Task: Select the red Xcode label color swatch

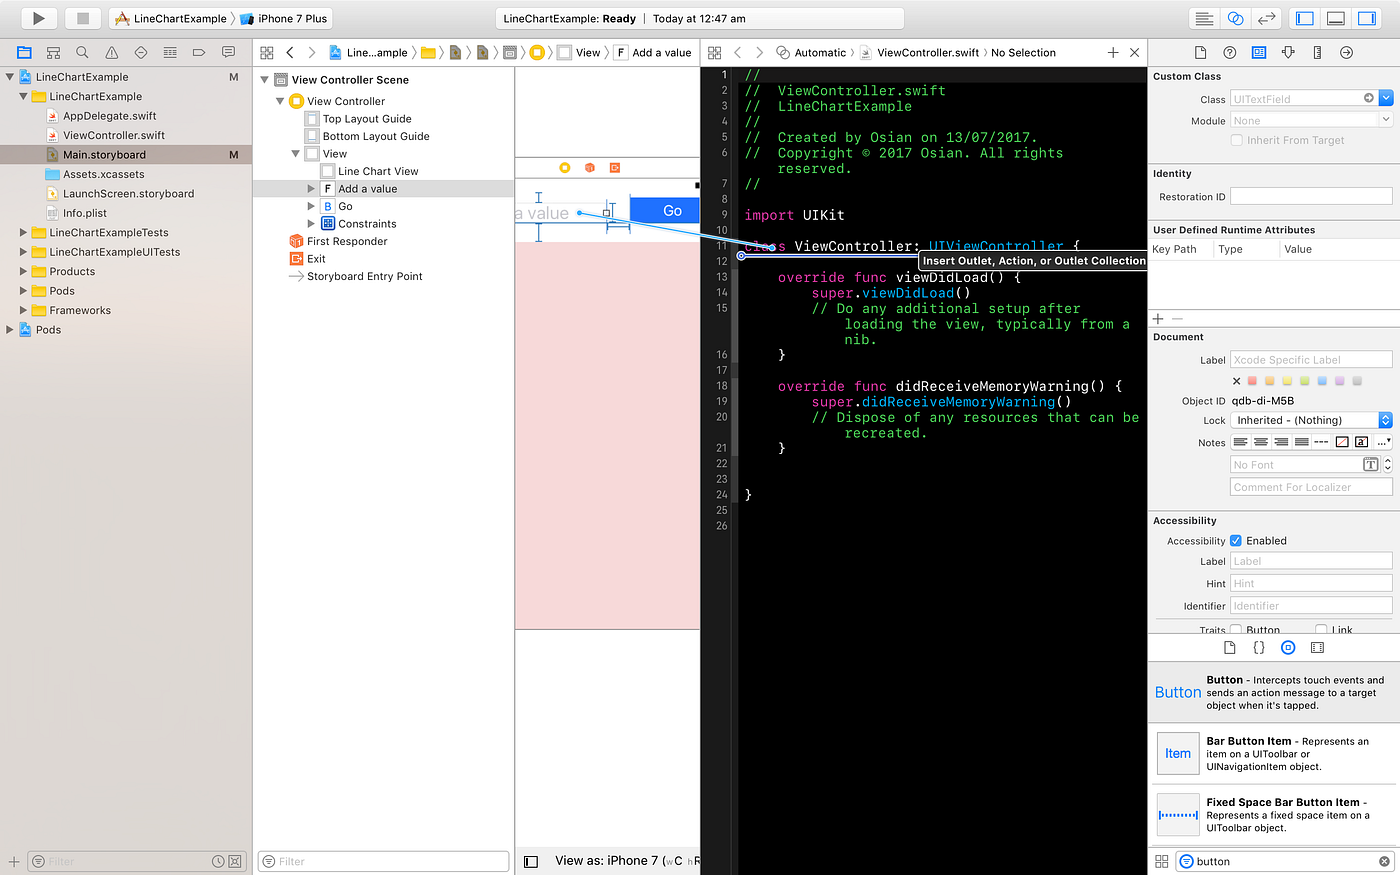Action: (1252, 381)
